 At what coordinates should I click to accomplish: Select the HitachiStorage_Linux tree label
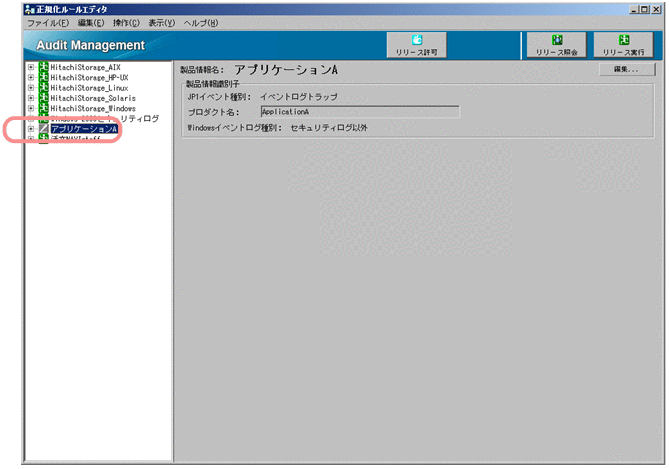pos(89,87)
